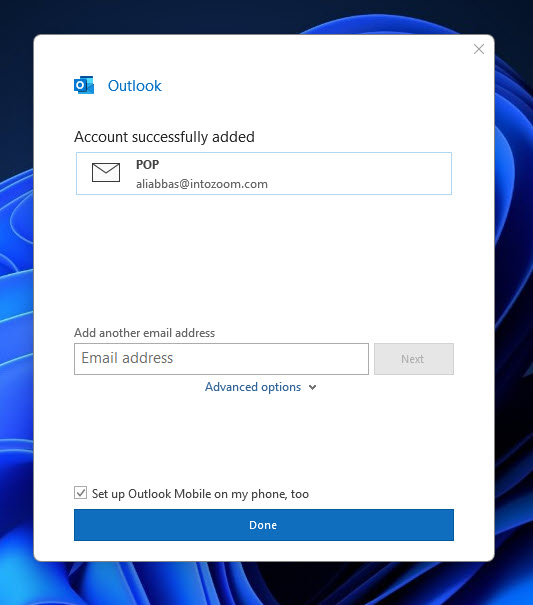Click the aliabbas@intozoom.com email address text
Viewport: 533px width, 605px height.
[202, 184]
